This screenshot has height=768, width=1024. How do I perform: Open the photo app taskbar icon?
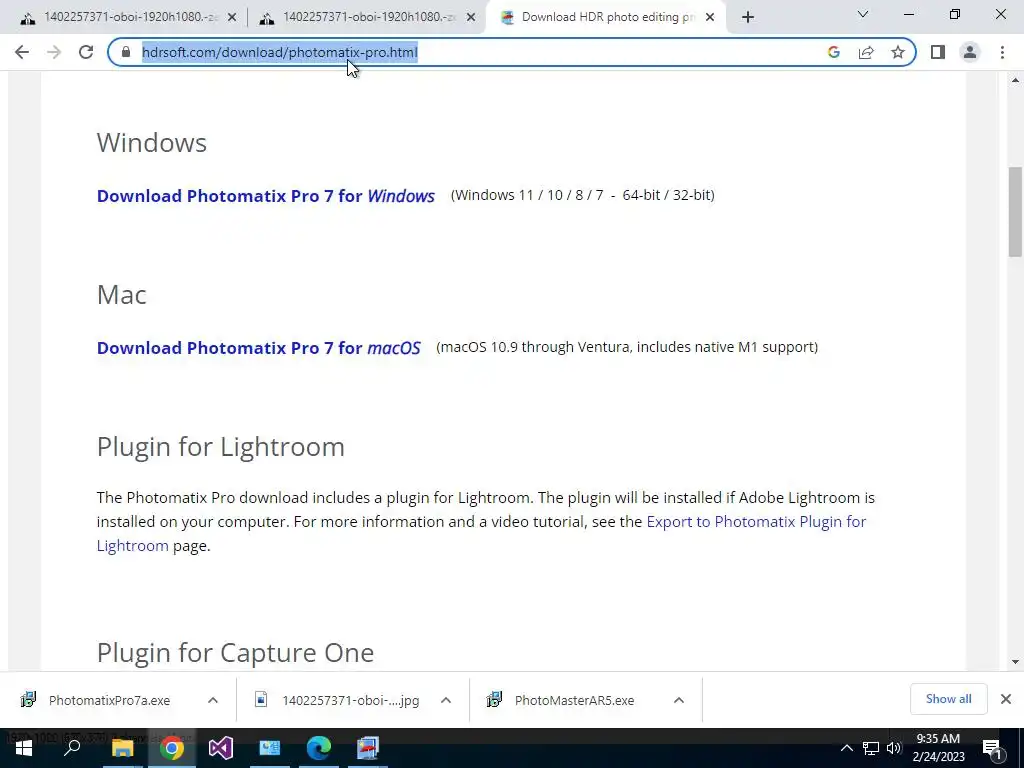tap(368, 748)
